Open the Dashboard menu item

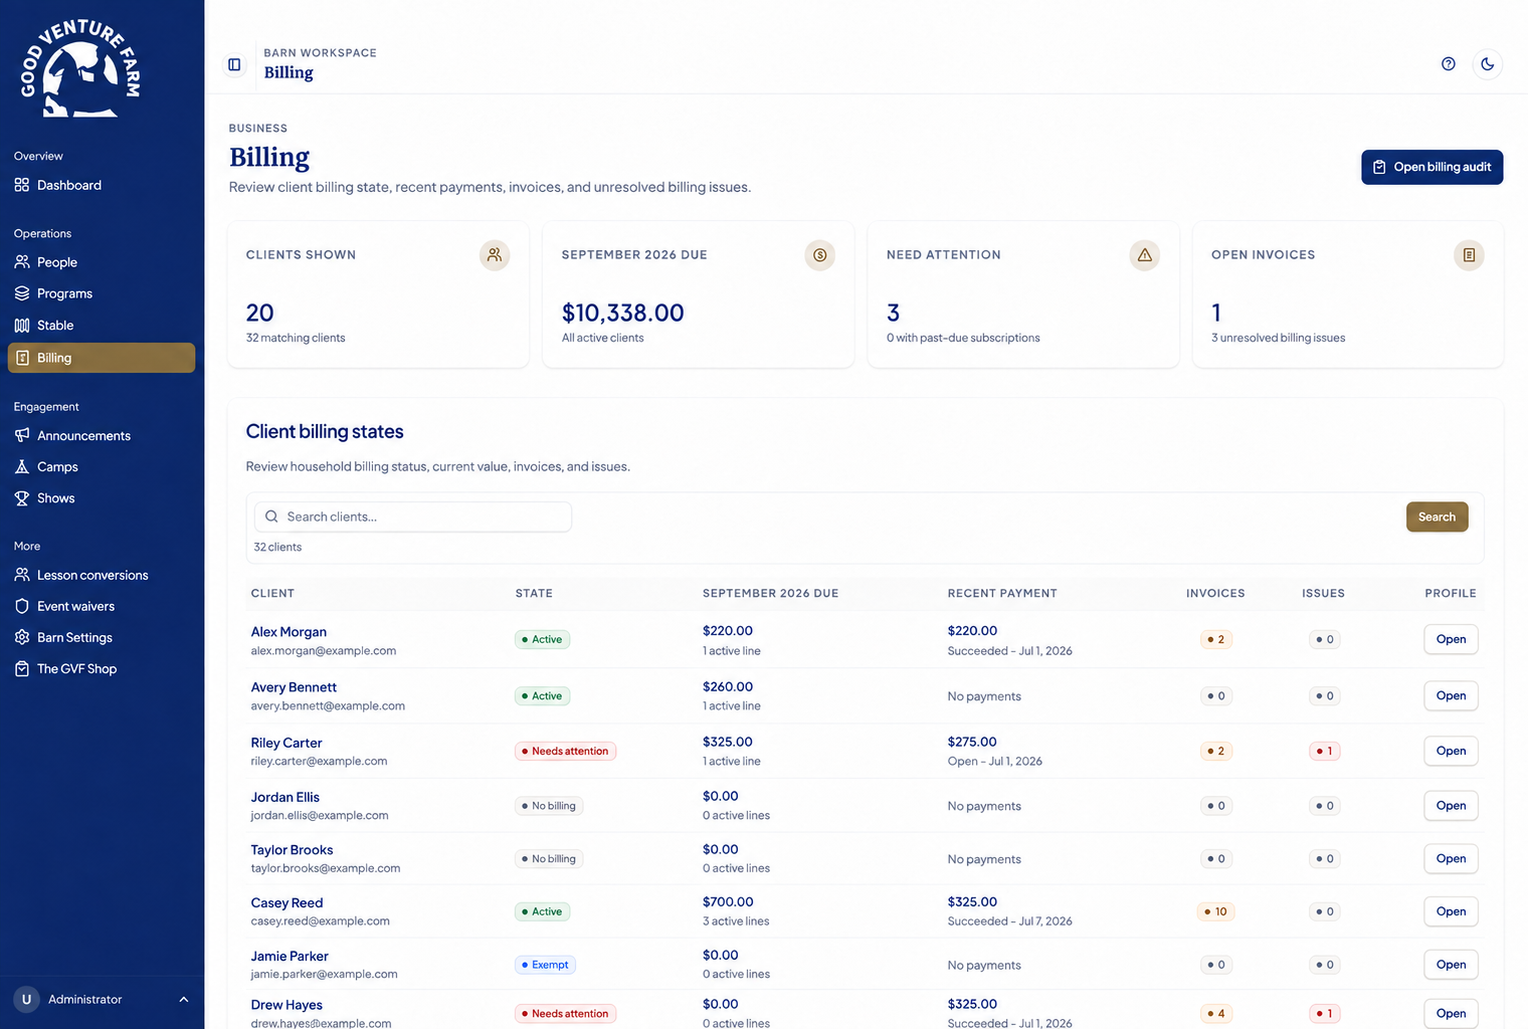click(x=101, y=185)
